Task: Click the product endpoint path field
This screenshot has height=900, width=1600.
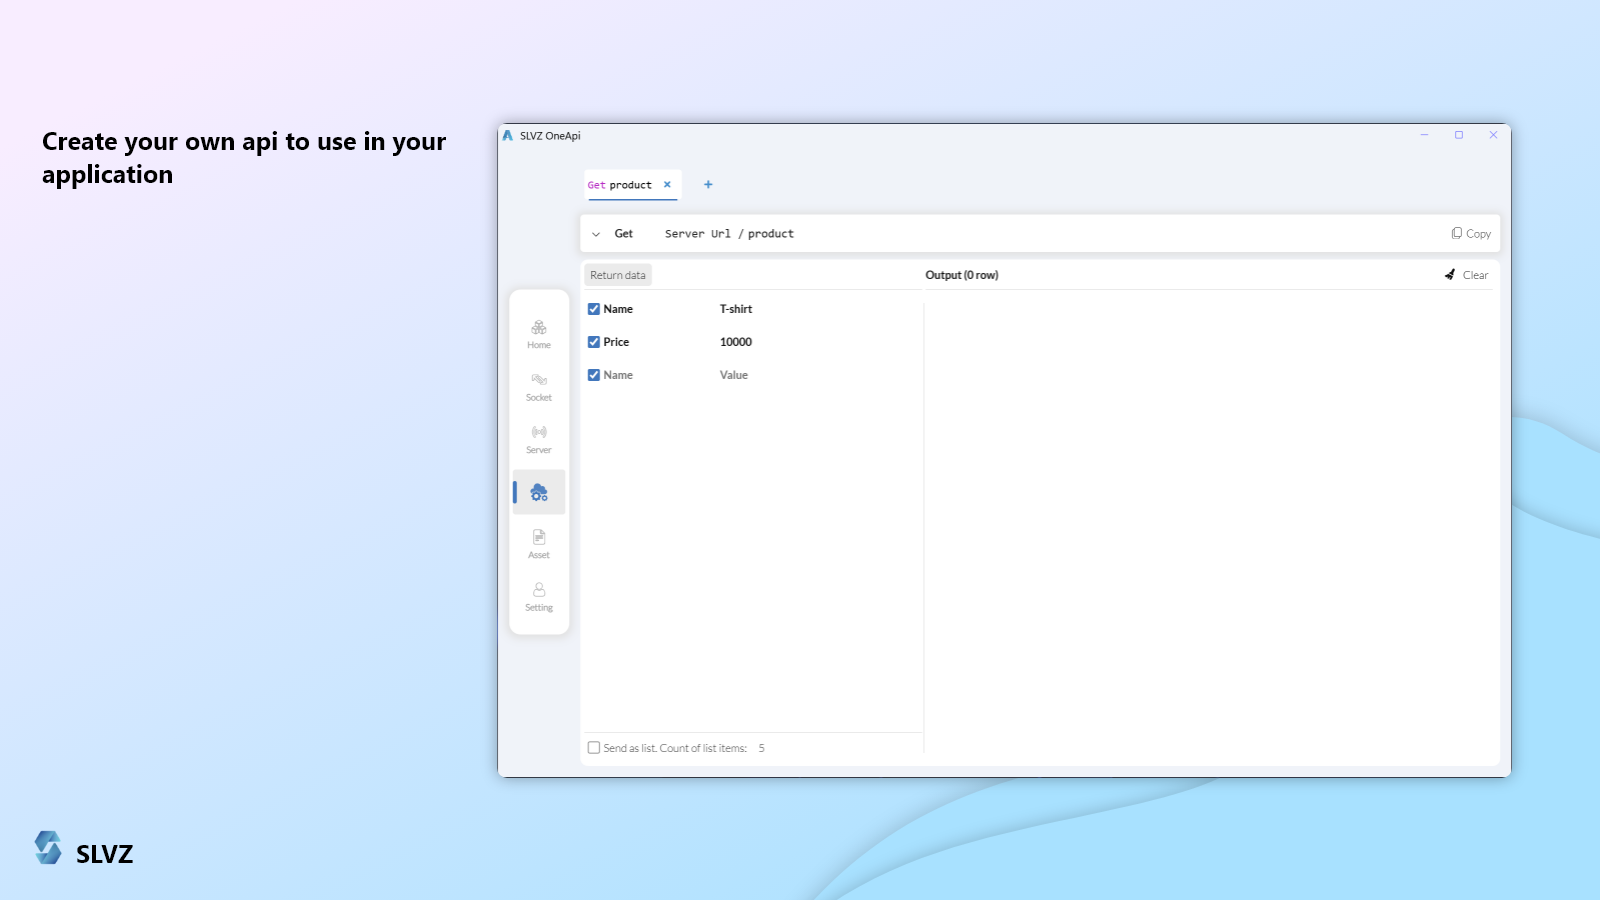Action: pos(771,234)
